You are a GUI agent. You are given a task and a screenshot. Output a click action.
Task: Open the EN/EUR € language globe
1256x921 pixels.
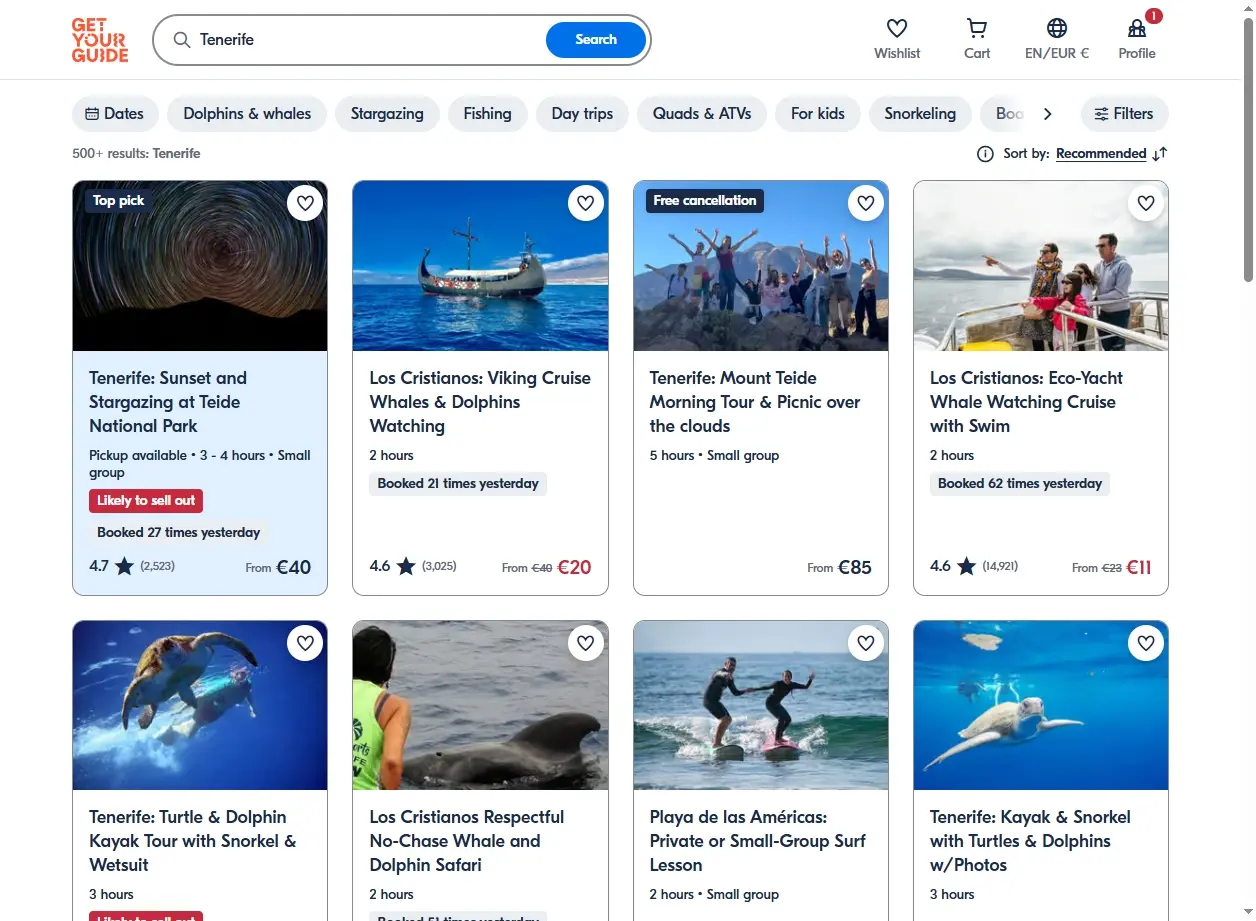click(1057, 28)
